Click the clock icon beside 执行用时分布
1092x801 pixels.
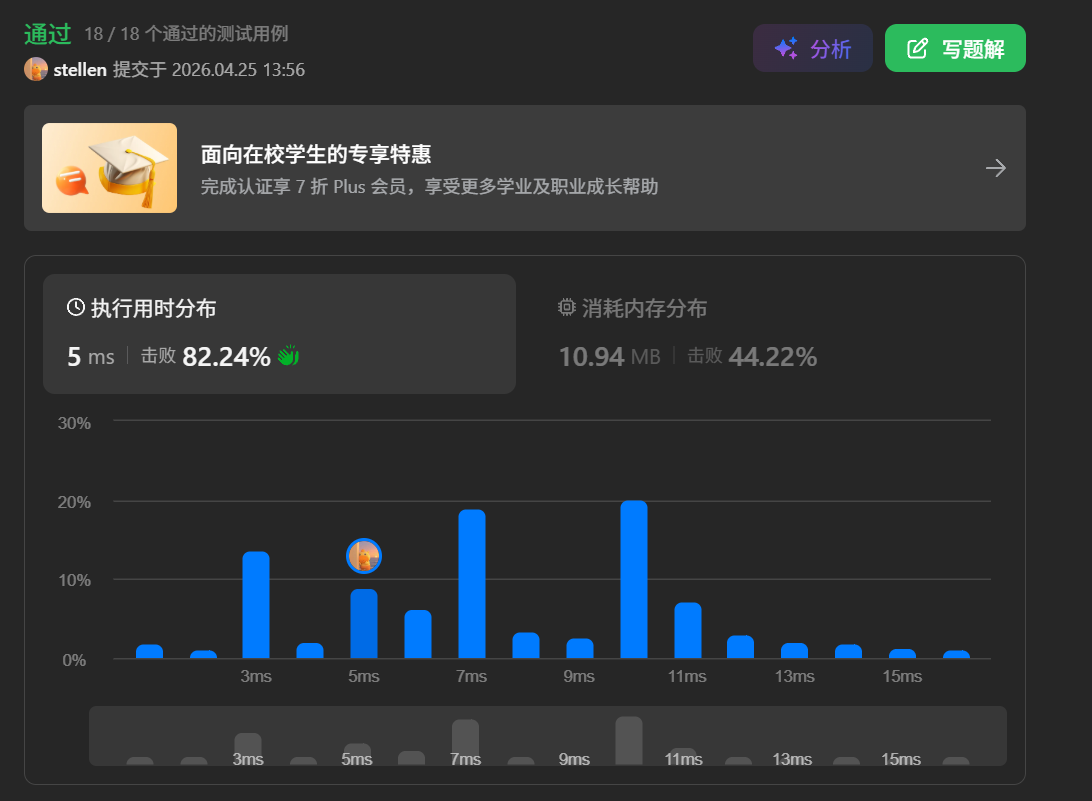(x=76, y=307)
